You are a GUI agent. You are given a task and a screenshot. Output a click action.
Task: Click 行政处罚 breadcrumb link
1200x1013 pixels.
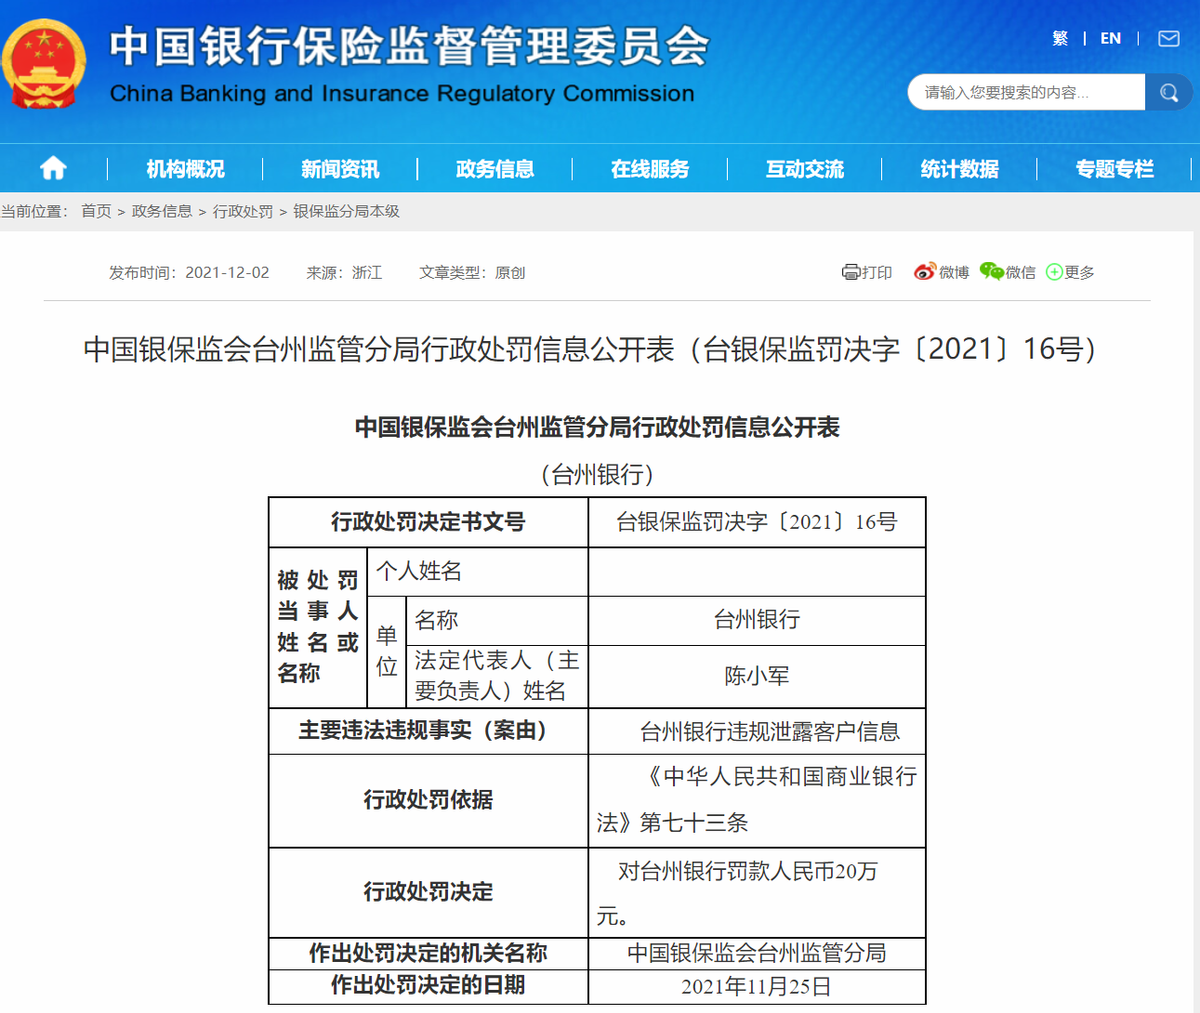pyautogui.click(x=243, y=211)
